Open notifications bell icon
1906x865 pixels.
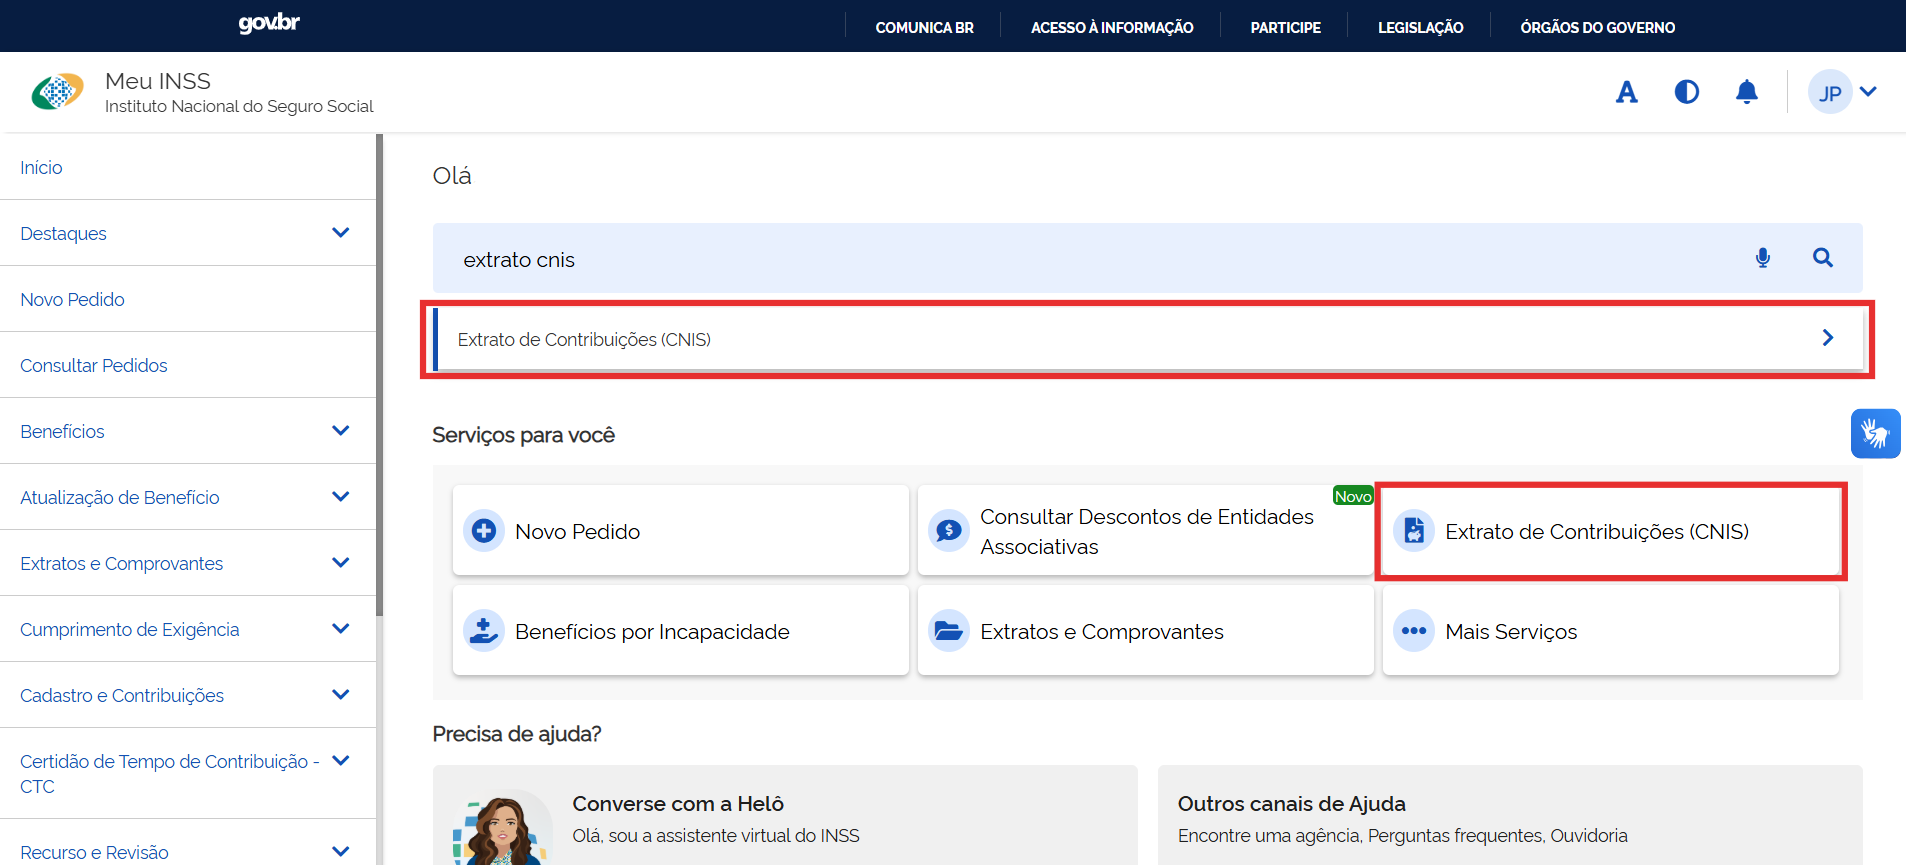point(1747,92)
